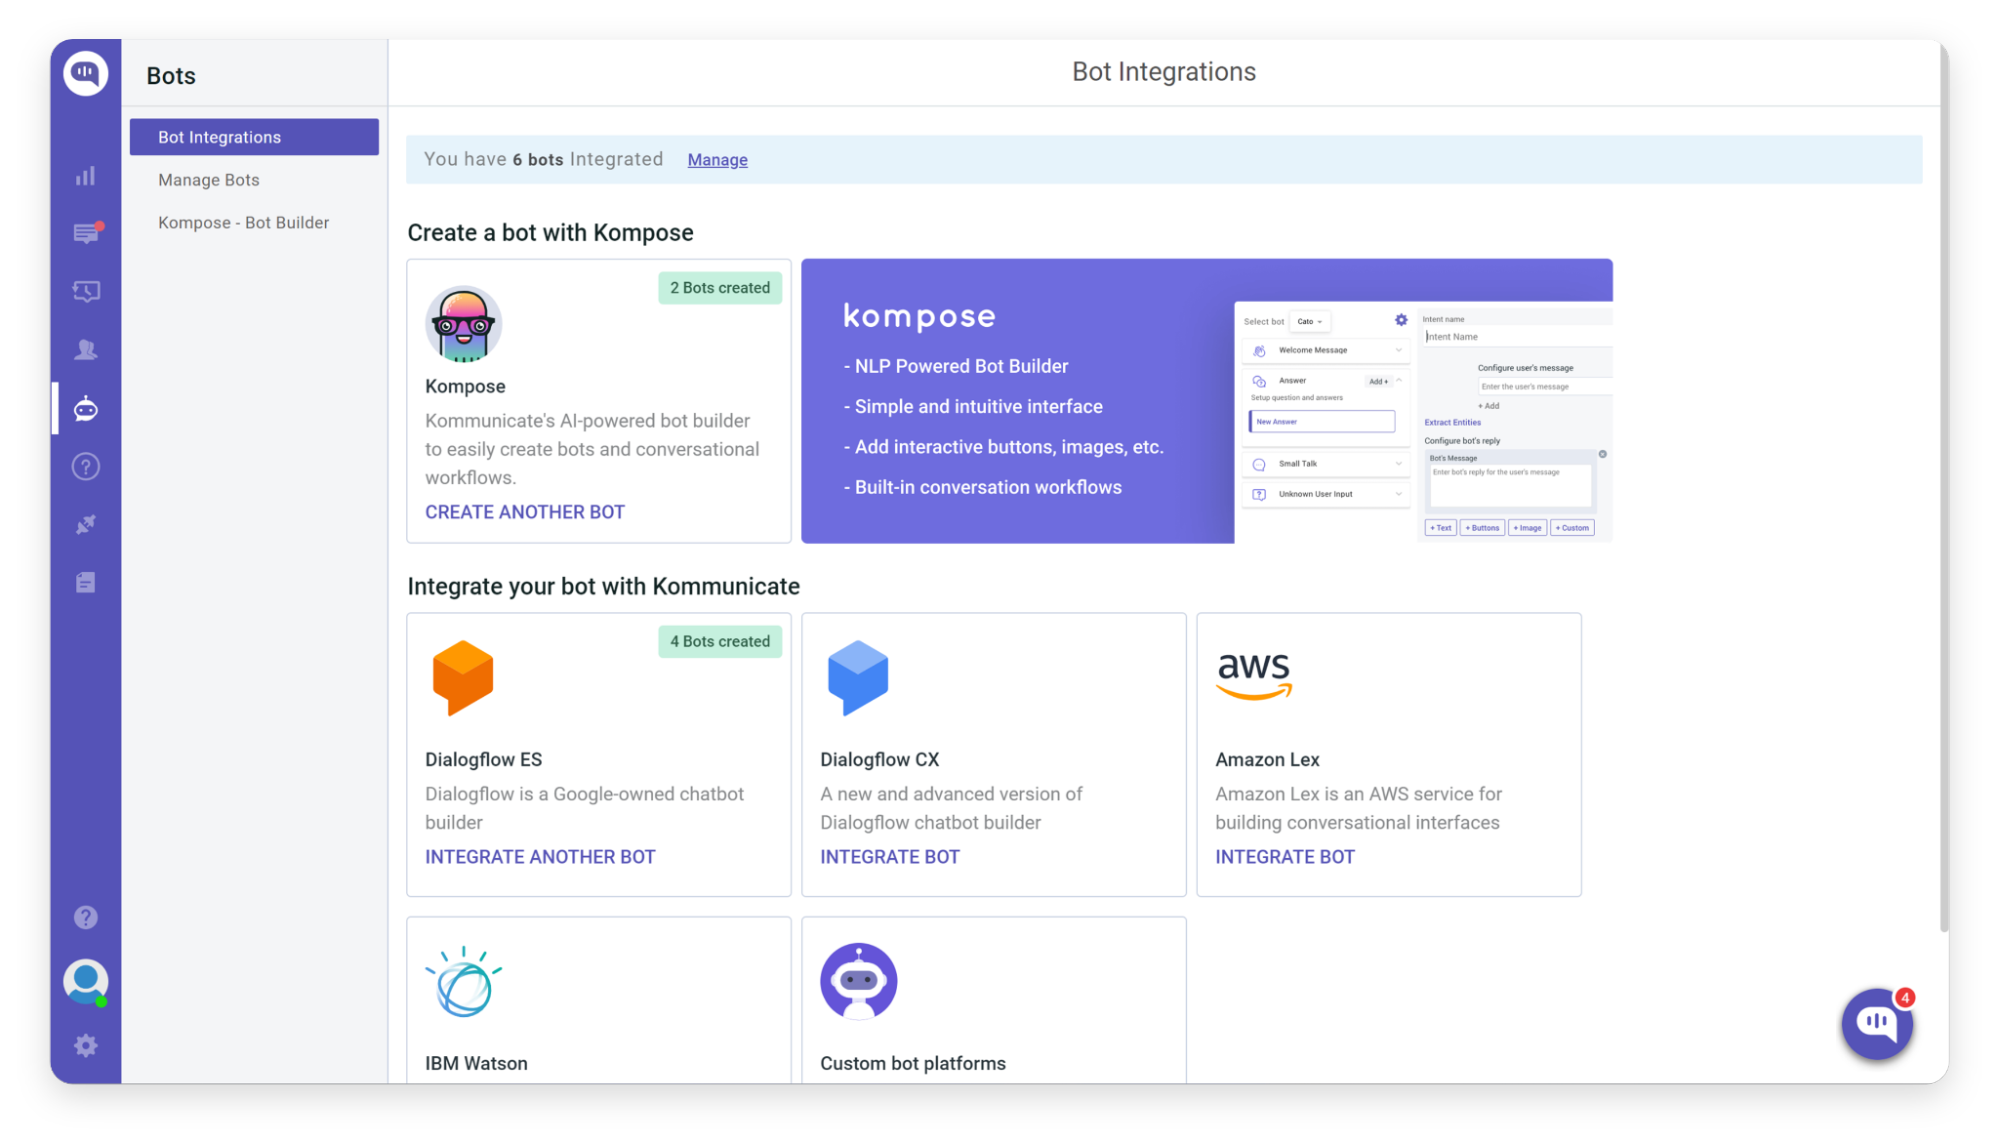Click 'Create a bot with Kompose' heading
This screenshot has width=1999, height=1145.
point(550,233)
